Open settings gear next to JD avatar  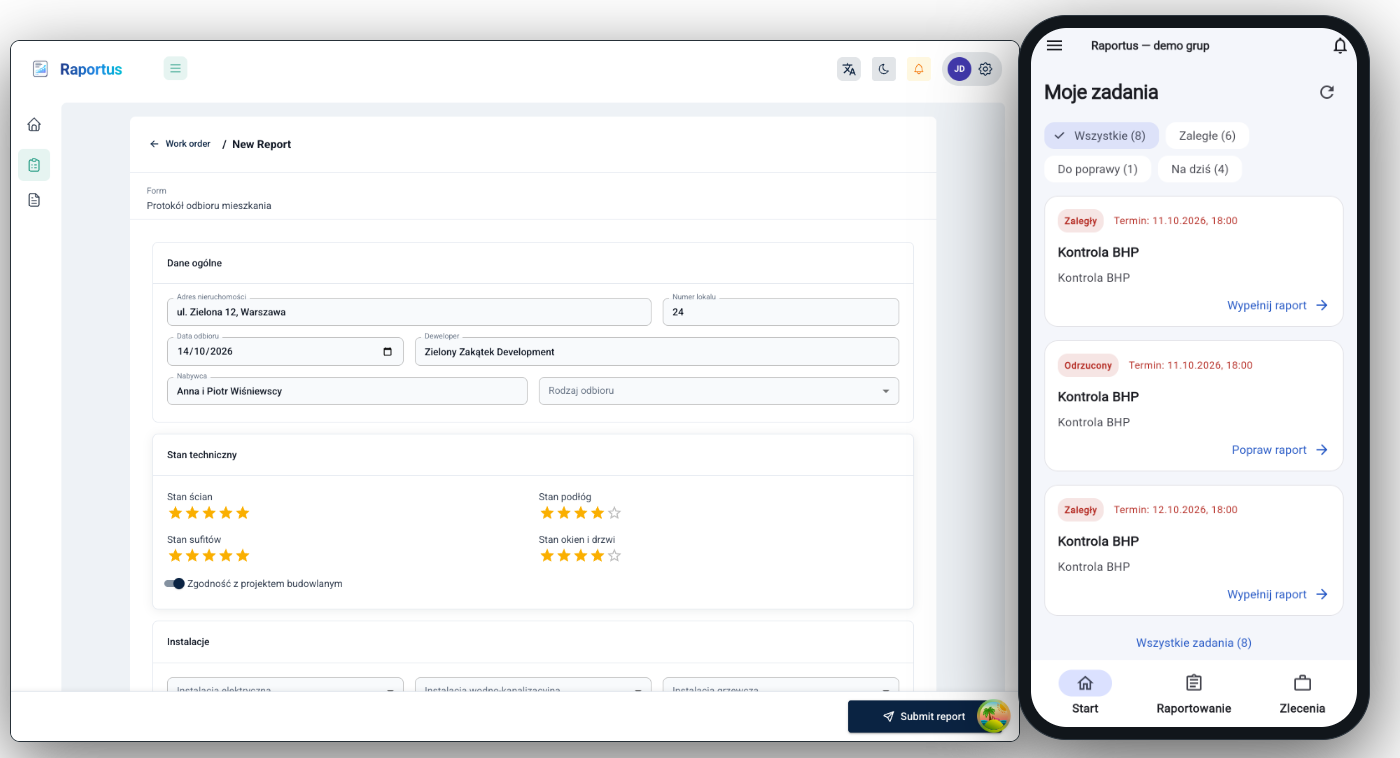985,69
